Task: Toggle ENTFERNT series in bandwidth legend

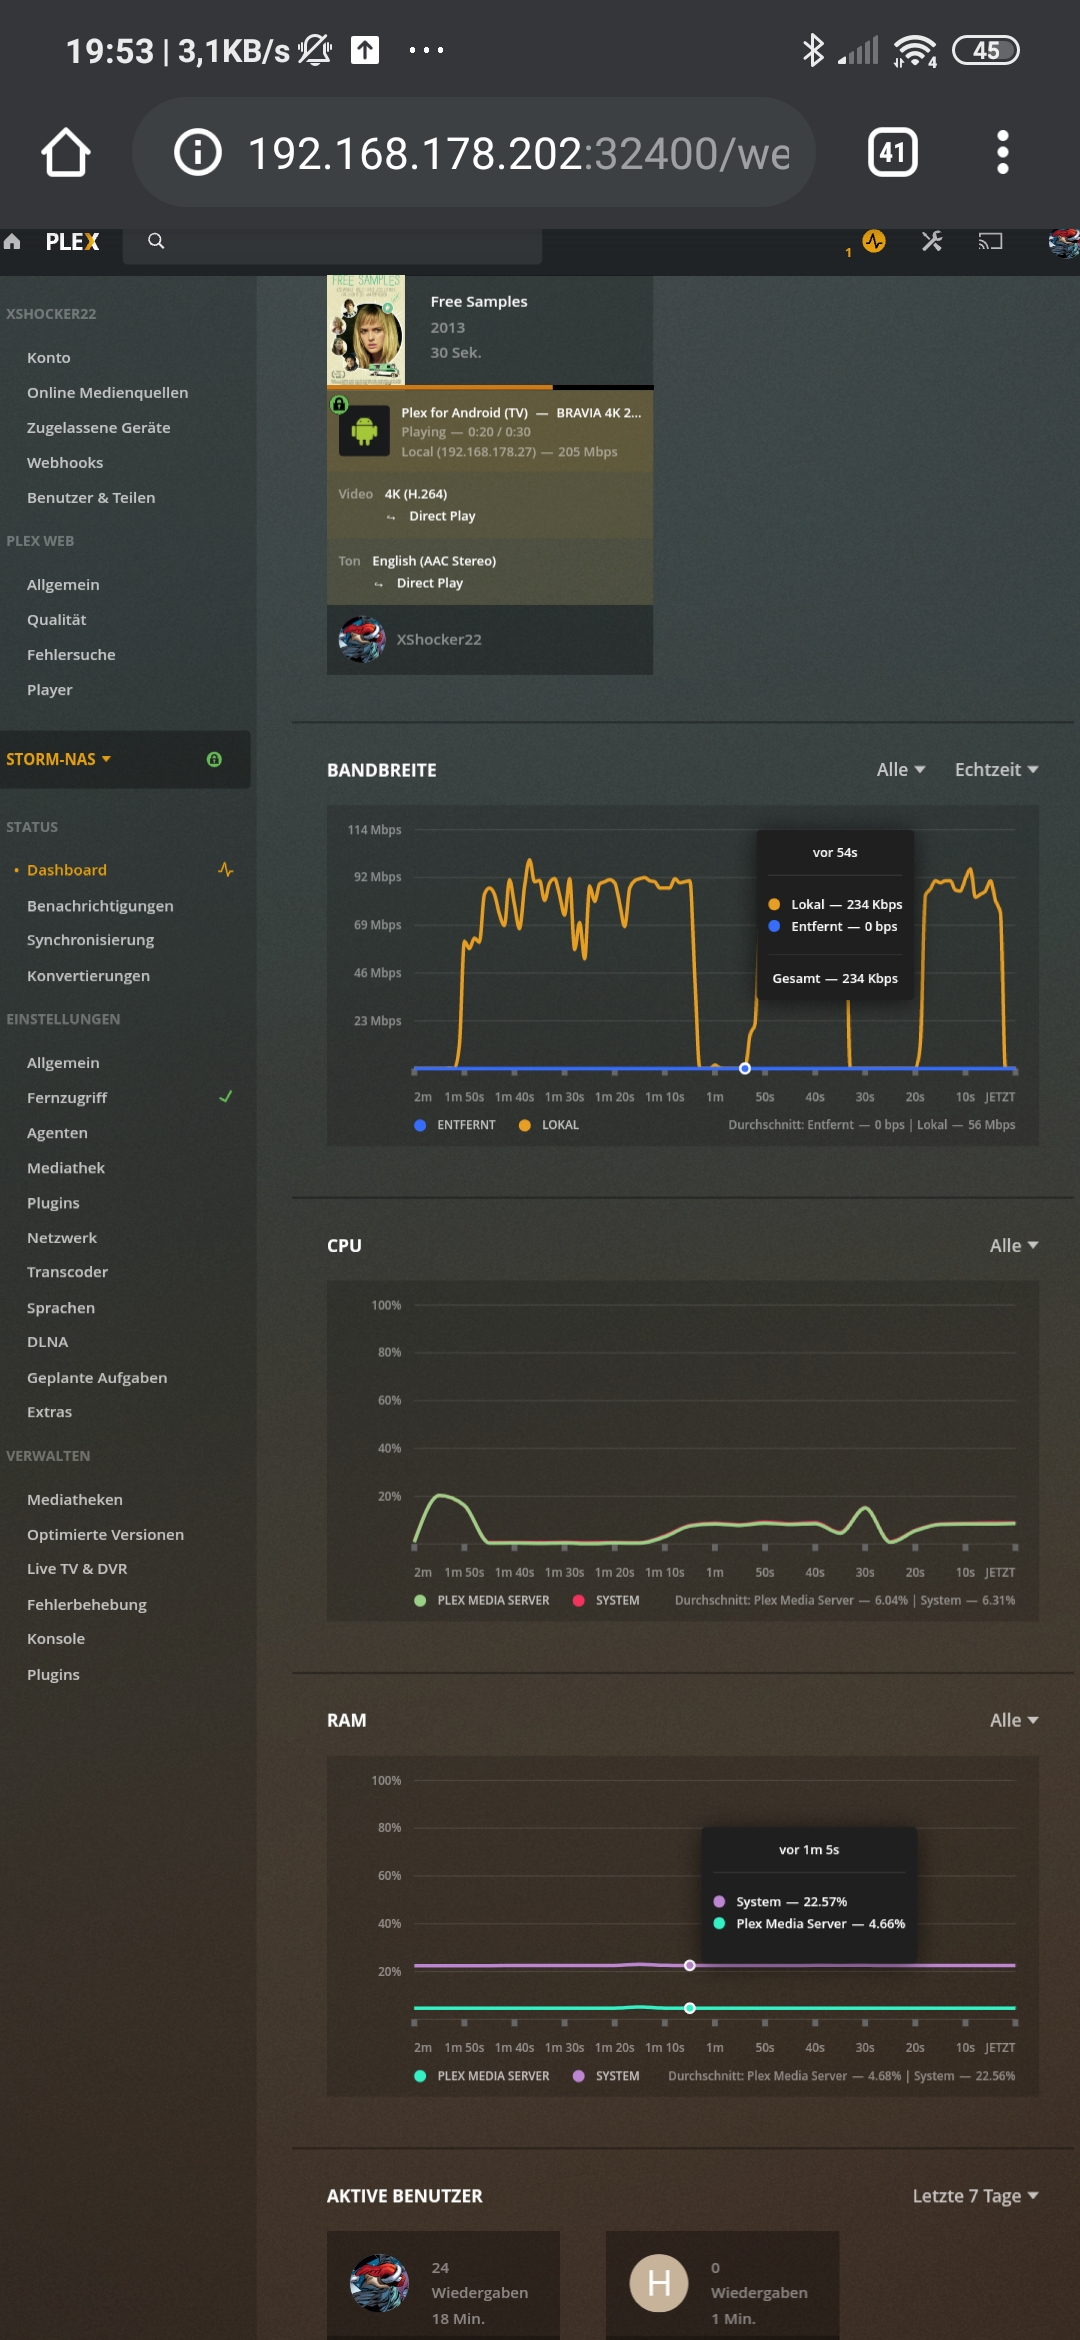Action: [455, 1125]
